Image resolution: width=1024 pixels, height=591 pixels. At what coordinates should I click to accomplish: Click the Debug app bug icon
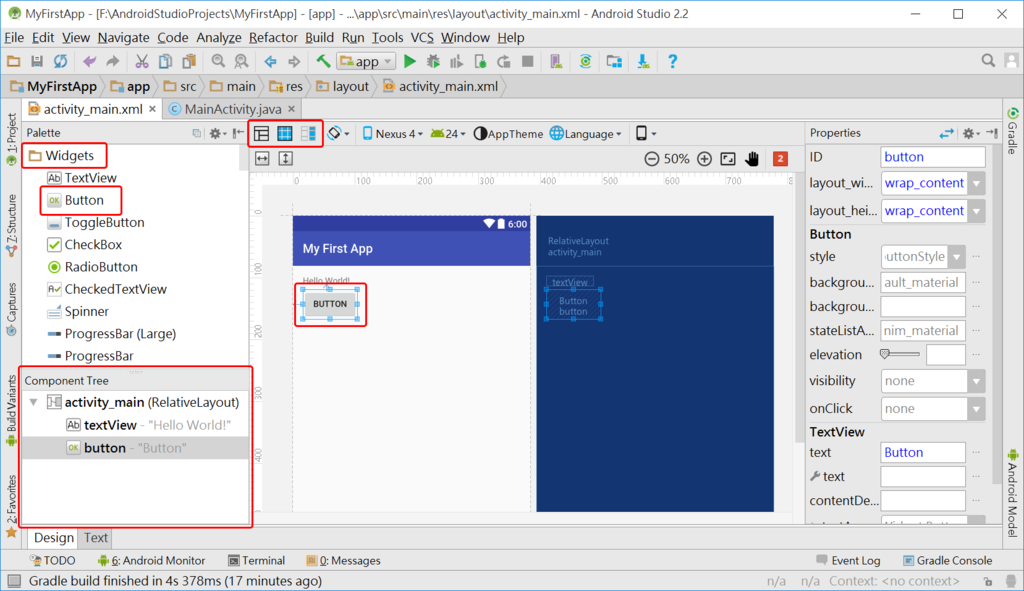(x=433, y=61)
